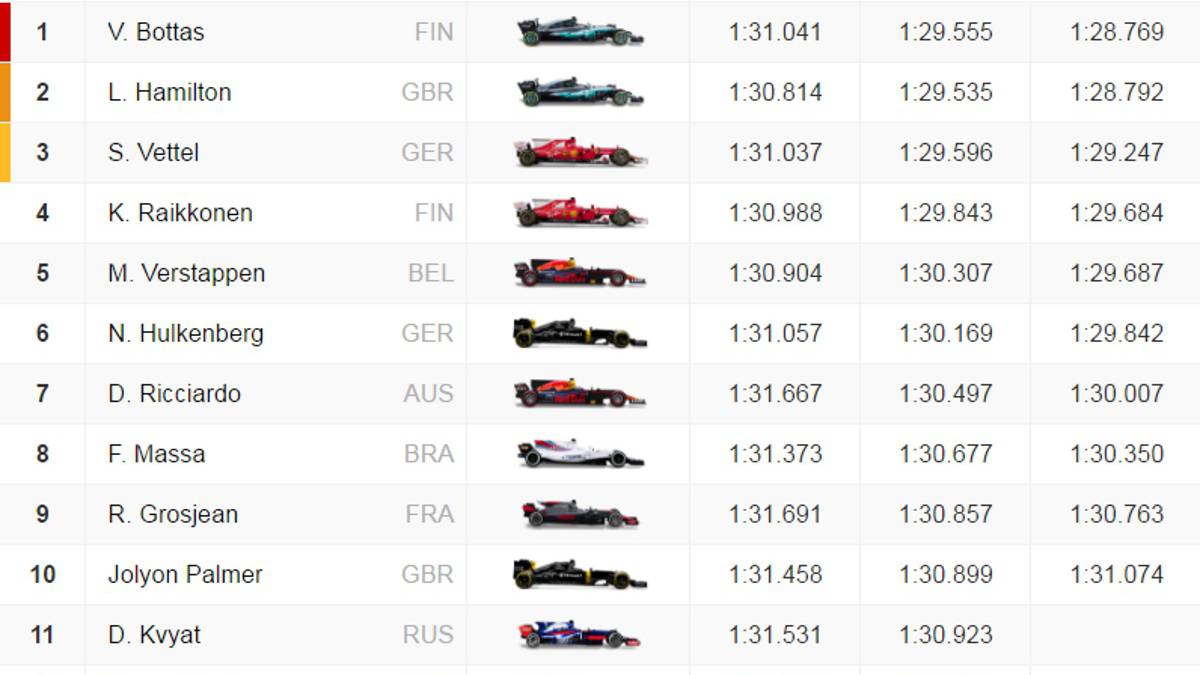The width and height of the screenshot is (1200, 675).
Task: Select Bottas's fastest time 1:28.769
Action: click(1116, 32)
